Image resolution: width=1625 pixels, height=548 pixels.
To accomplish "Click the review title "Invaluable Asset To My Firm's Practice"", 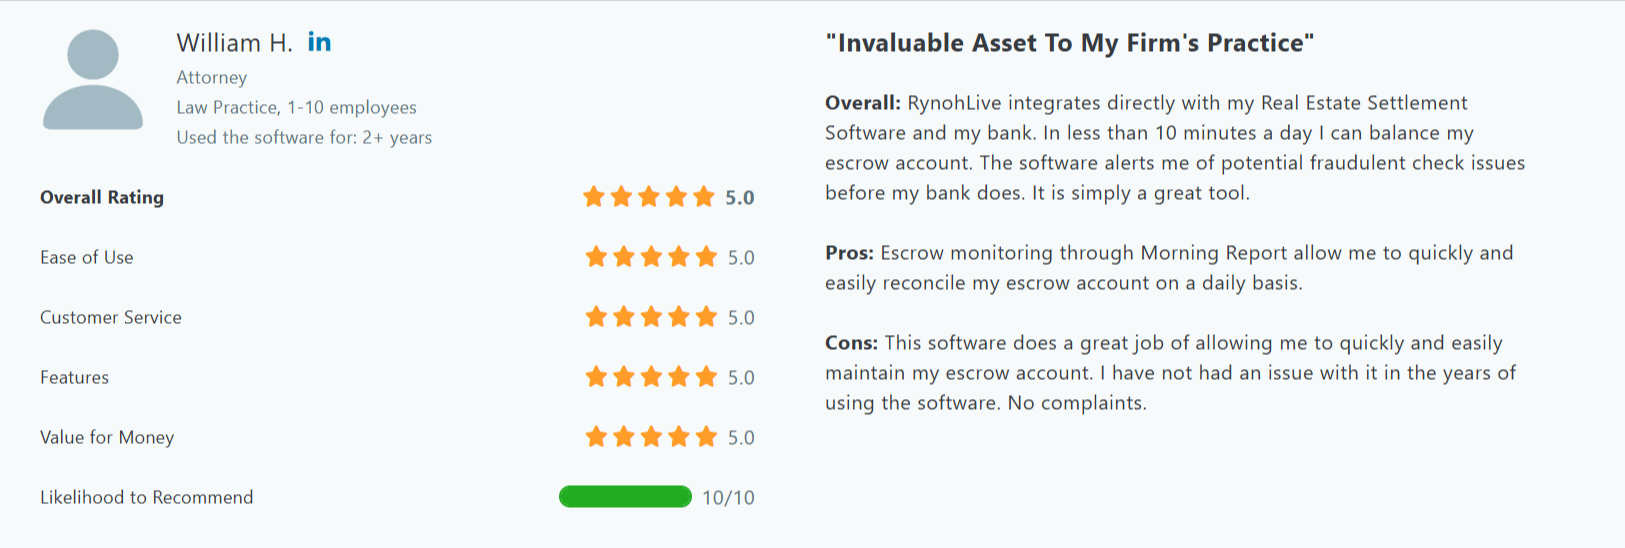I will [x=1069, y=43].
